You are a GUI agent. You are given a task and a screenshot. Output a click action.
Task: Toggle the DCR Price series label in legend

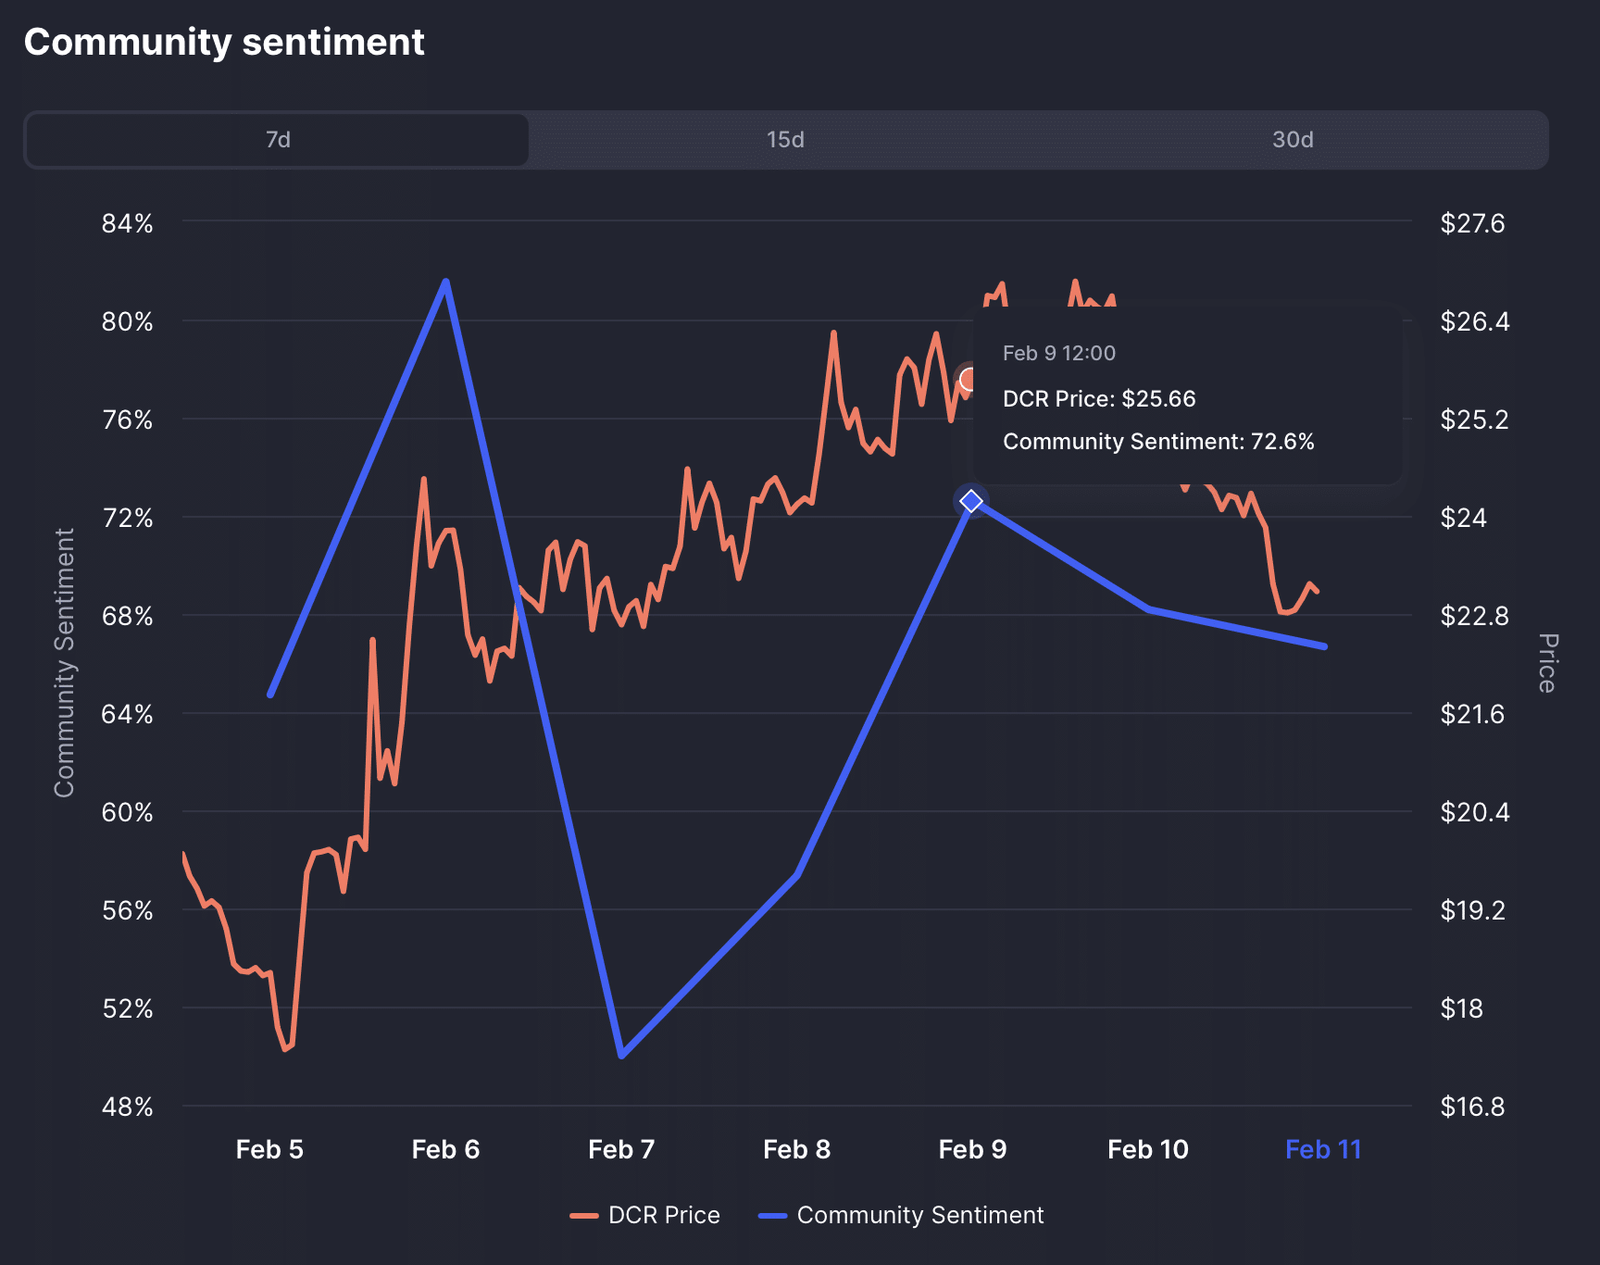point(664,1215)
